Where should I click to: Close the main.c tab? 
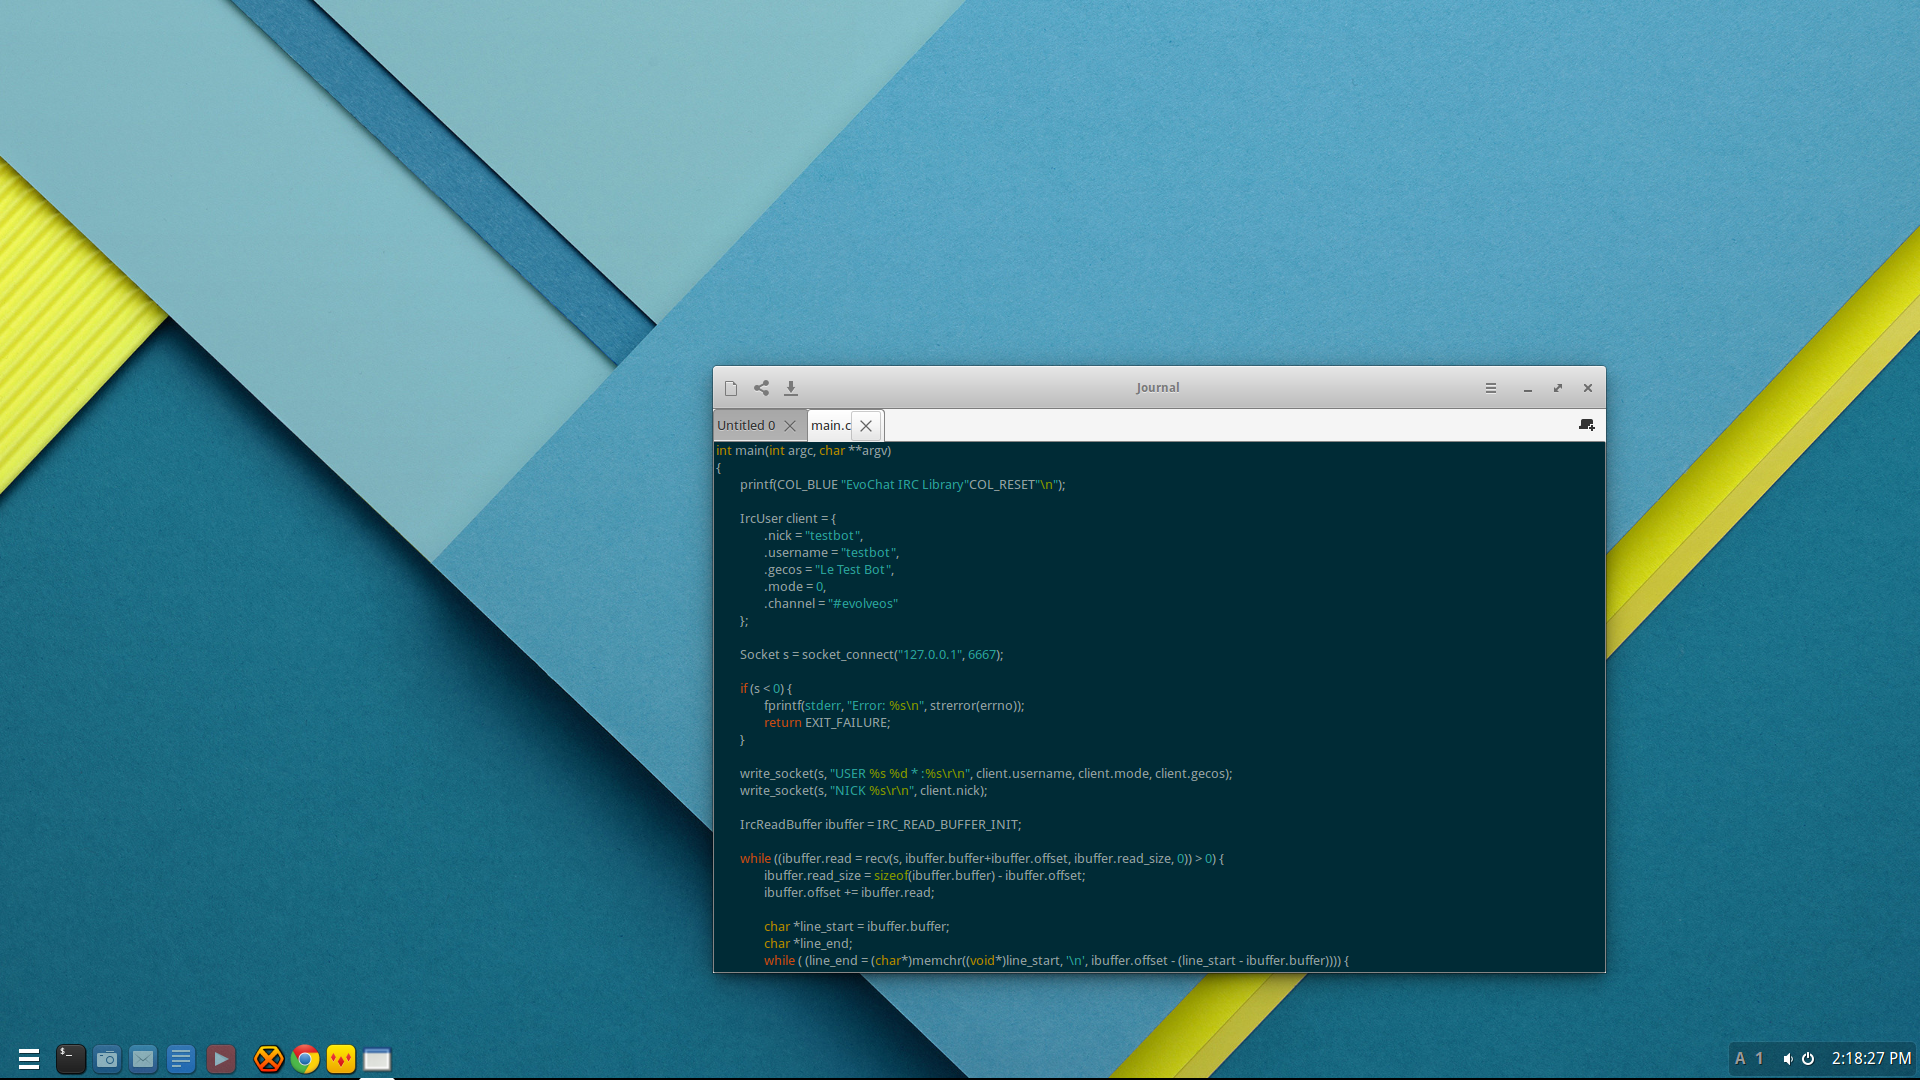[x=866, y=426]
